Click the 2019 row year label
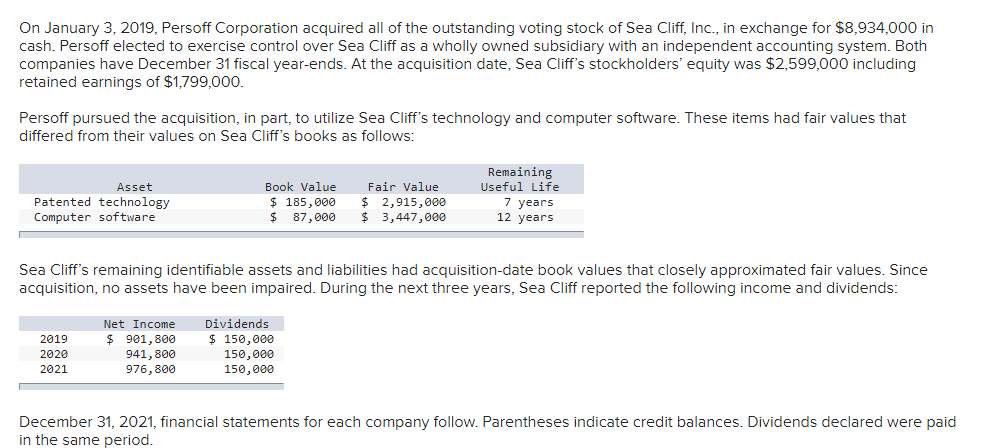The image size is (997, 448). pos(53,339)
